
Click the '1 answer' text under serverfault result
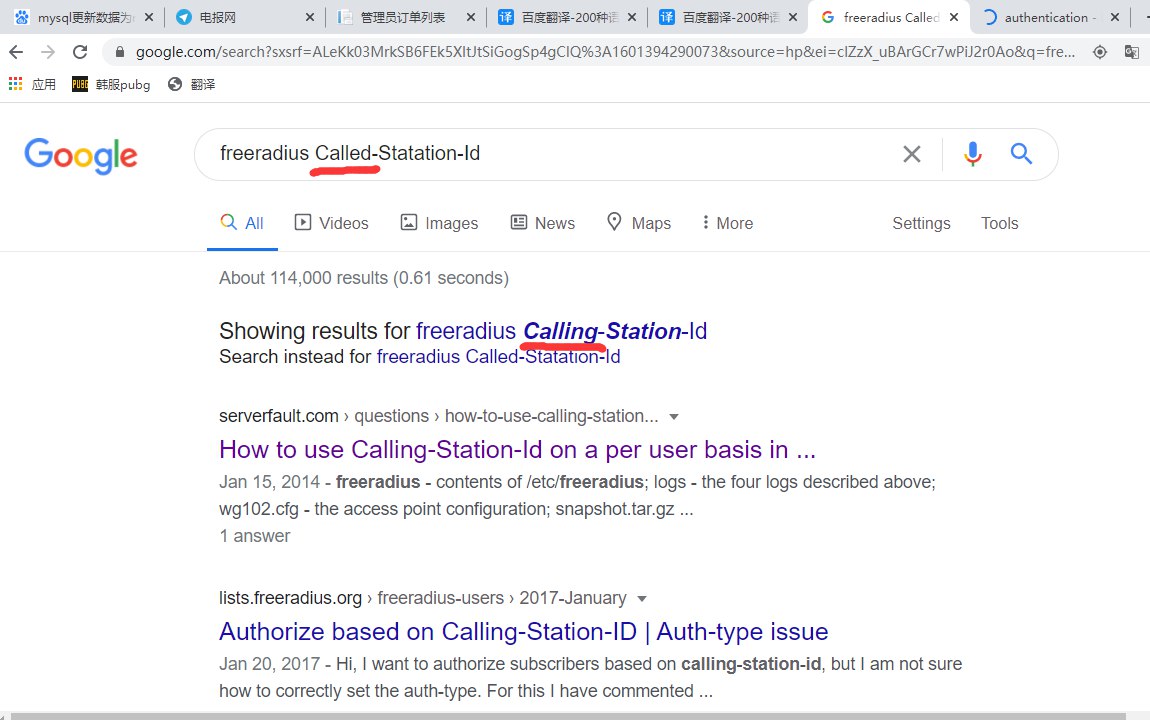[254, 536]
